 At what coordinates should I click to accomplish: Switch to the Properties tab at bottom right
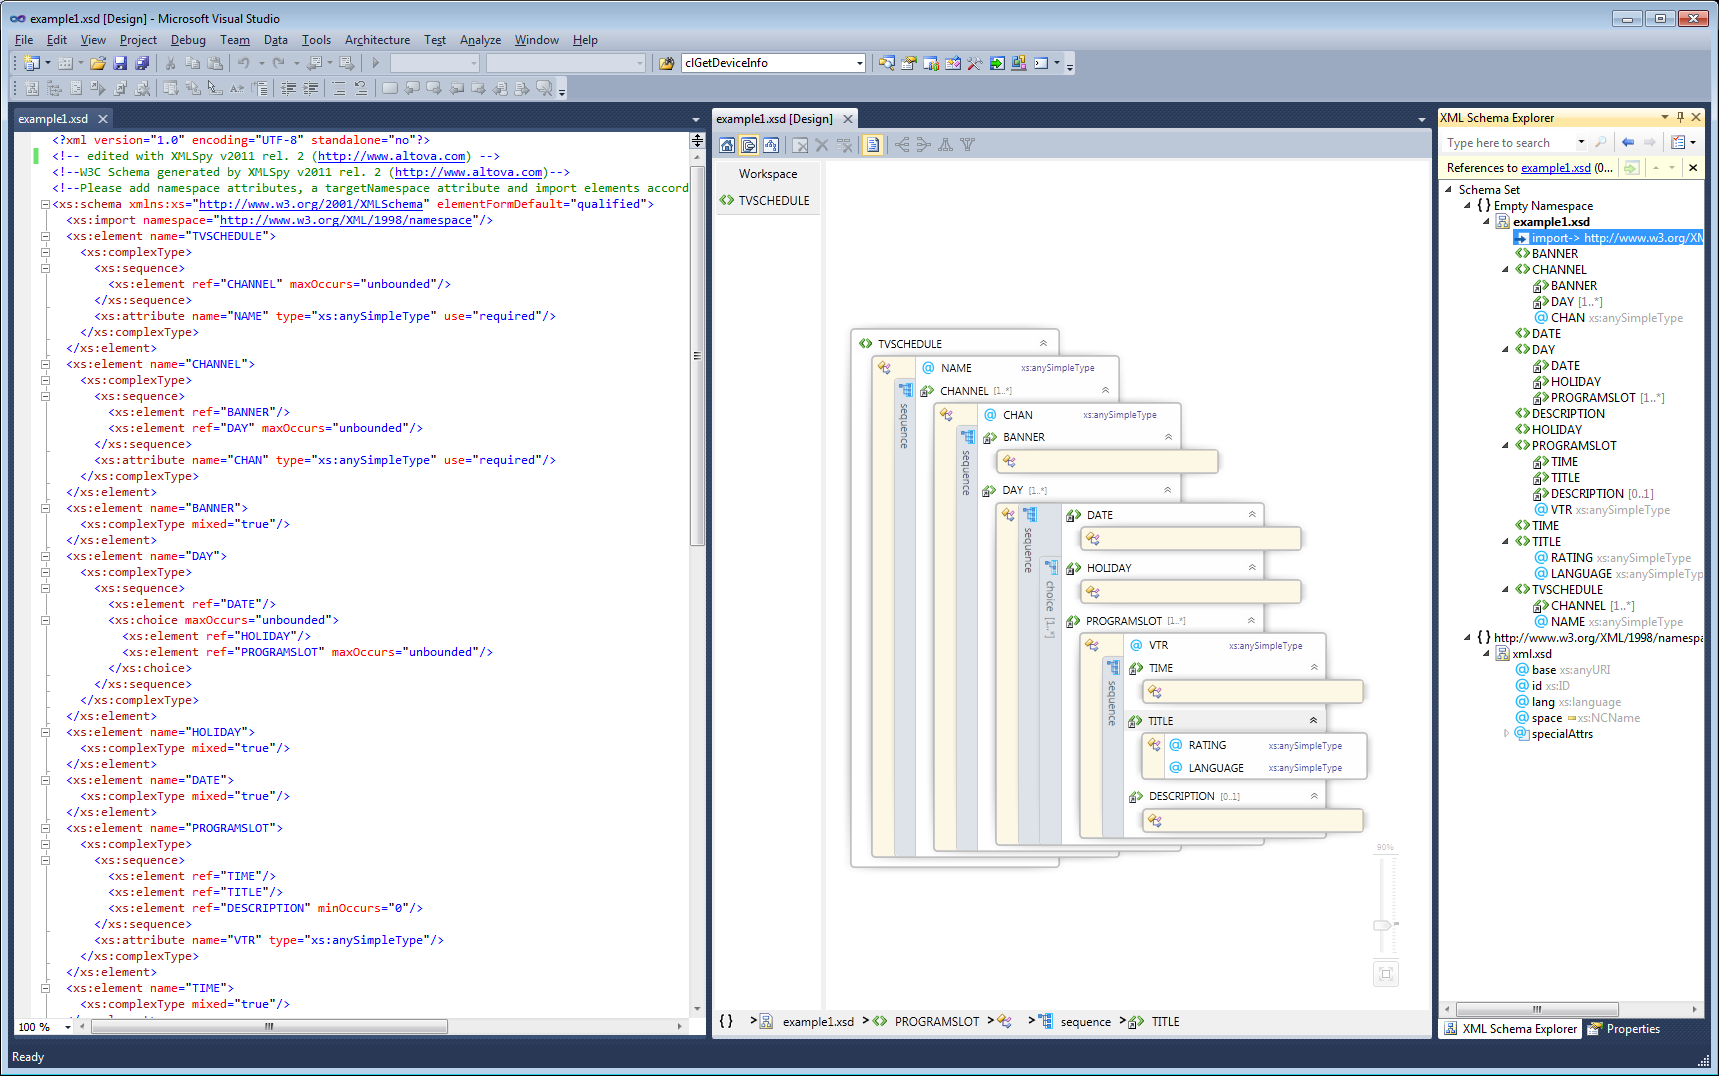1624,1029
